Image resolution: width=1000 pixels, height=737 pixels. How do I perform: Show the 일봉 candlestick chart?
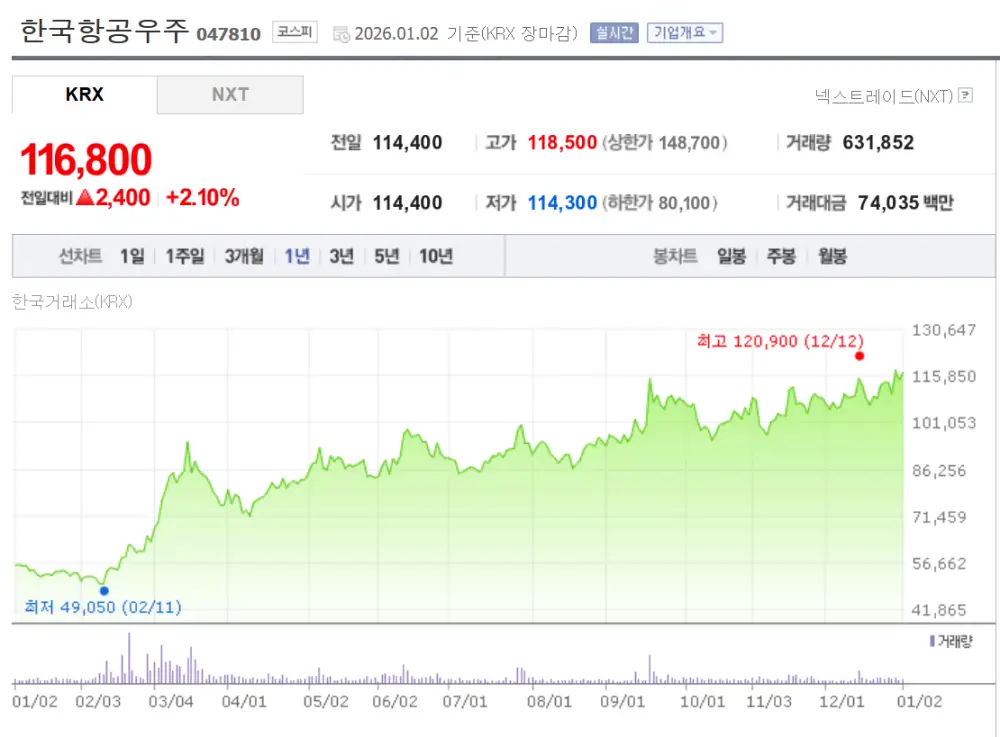(x=732, y=256)
